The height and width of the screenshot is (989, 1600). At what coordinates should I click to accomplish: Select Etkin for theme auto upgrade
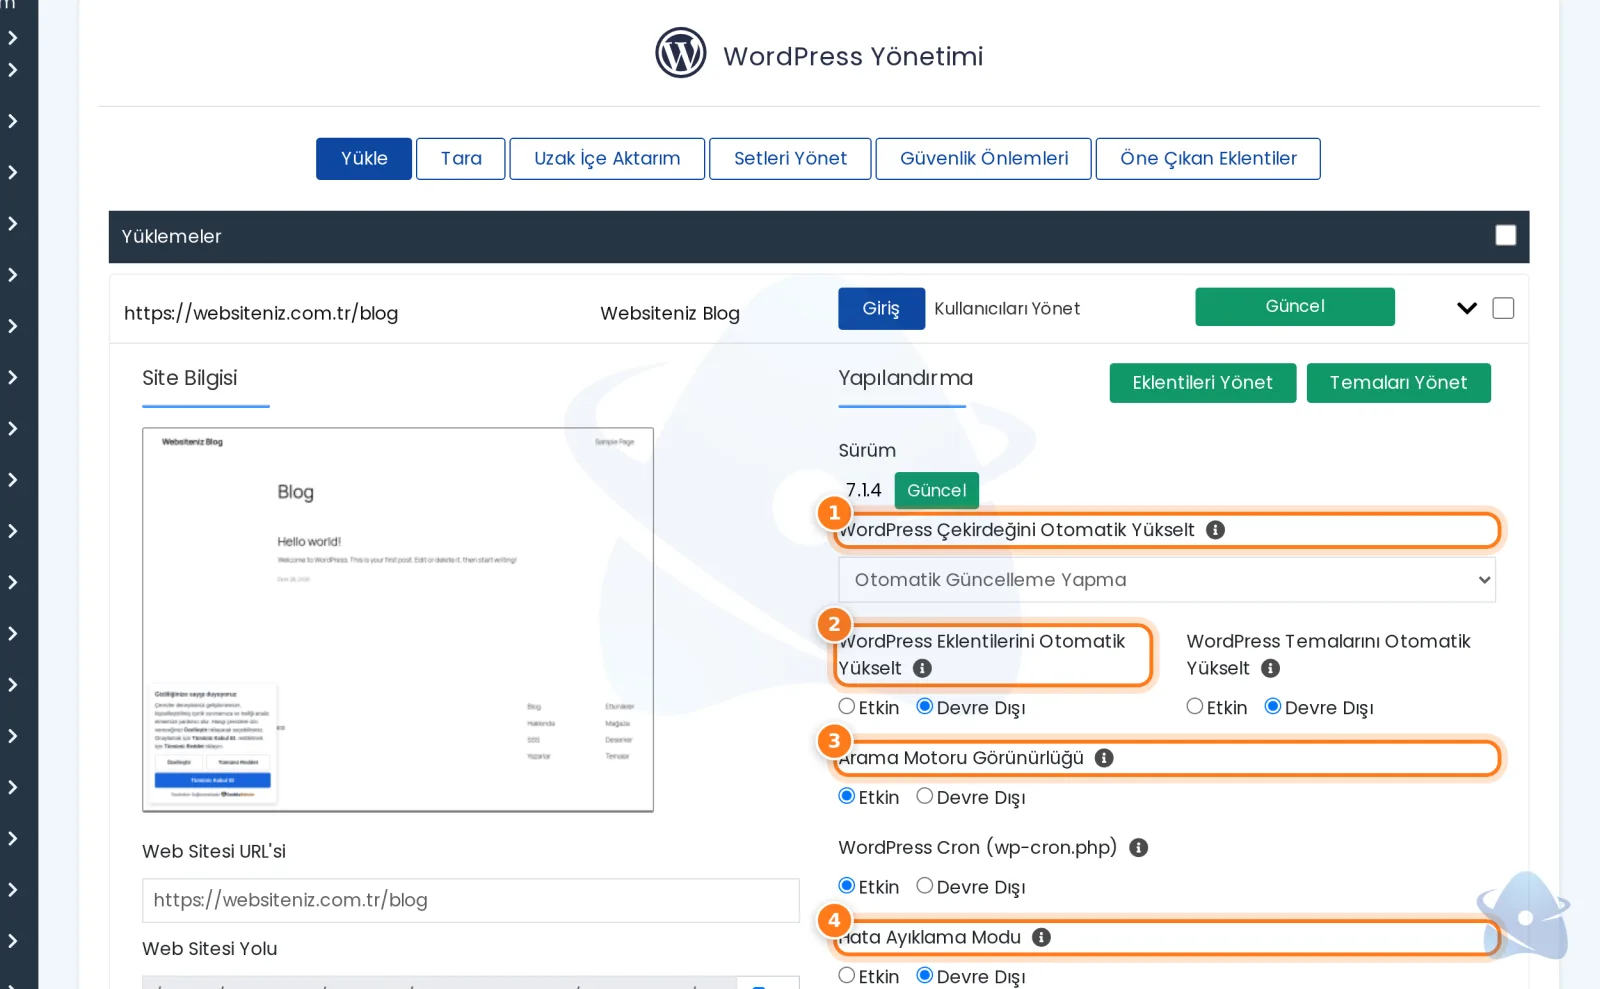(x=1195, y=706)
